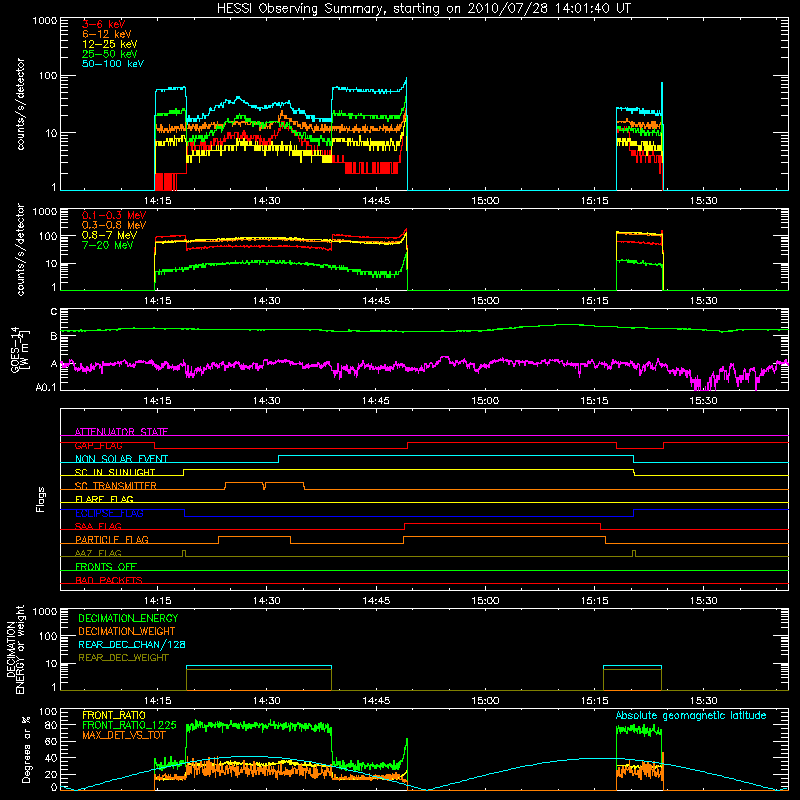Screen dimensions: 800x800
Task: Click the 'GAP_FLAG' label
Action: [x=98, y=445]
